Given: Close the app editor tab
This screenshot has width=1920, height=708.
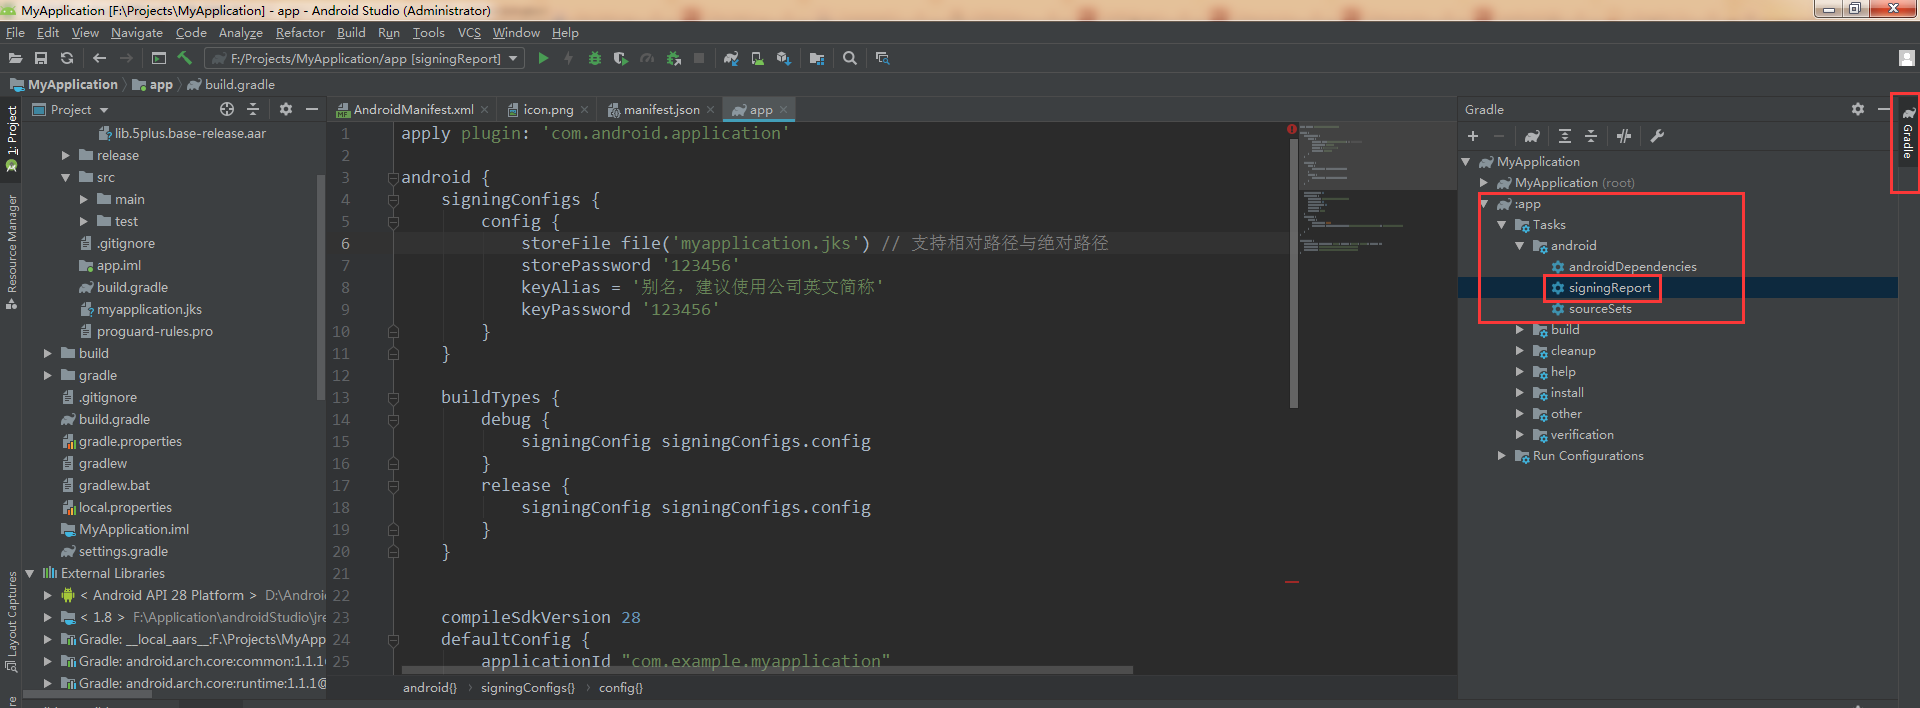Looking at the screenshot, I should (784, 110).
